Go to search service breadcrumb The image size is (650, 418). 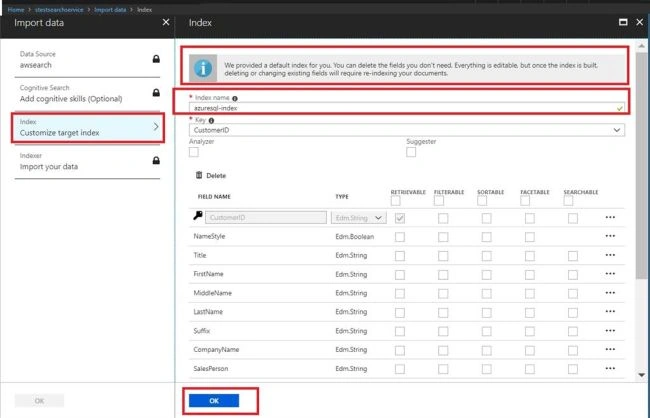[59, 10]
